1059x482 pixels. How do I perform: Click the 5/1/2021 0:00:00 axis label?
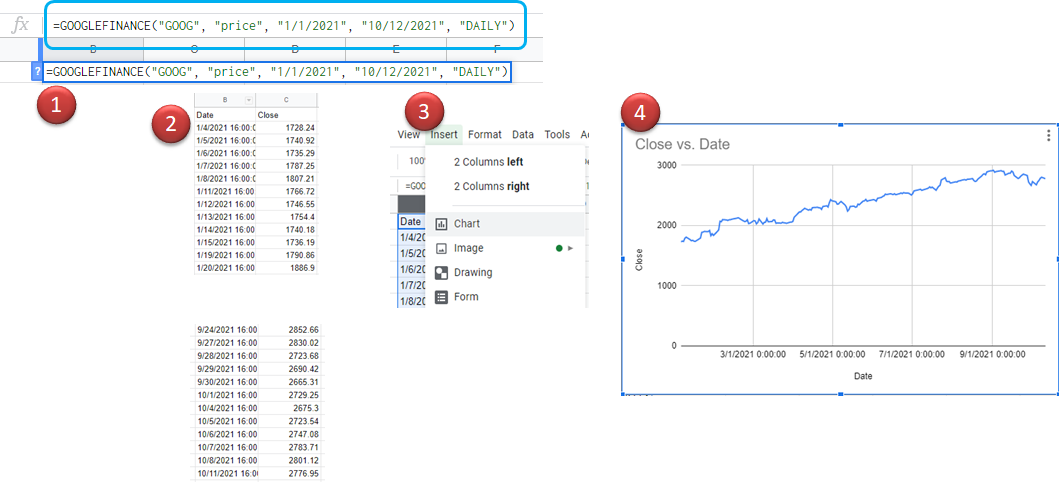point(832,354)
